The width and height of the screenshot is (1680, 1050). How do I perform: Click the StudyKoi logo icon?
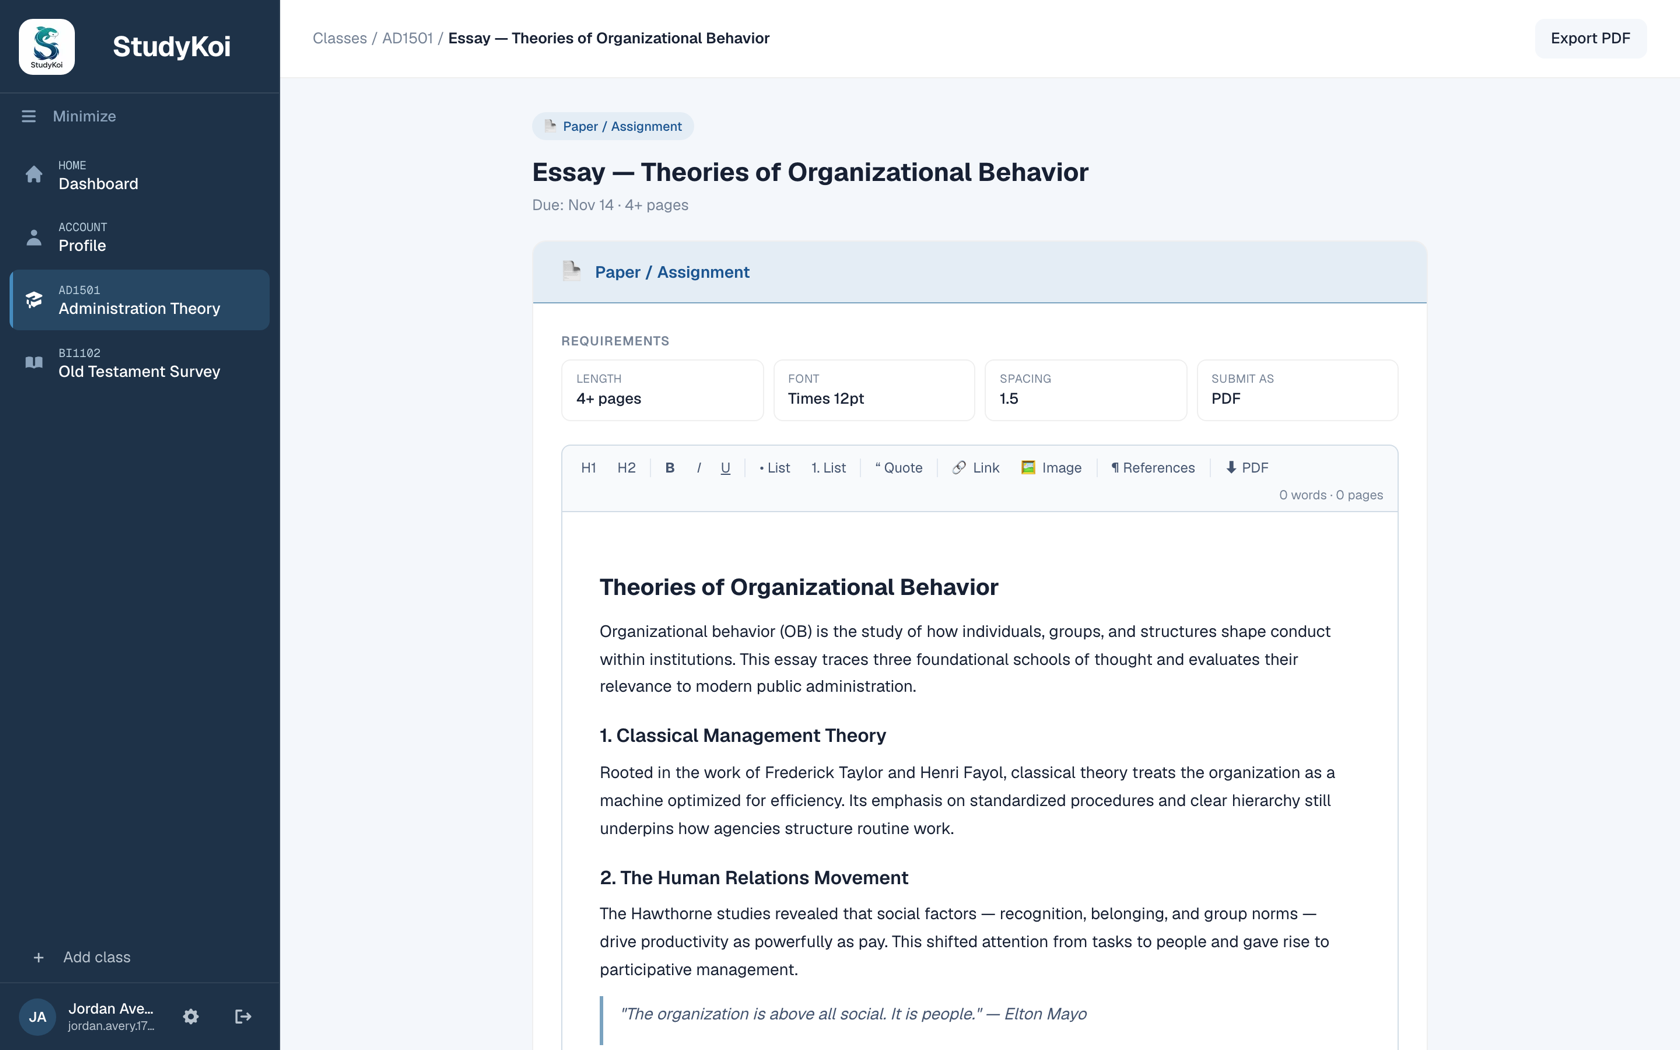(x=47, y=47)
